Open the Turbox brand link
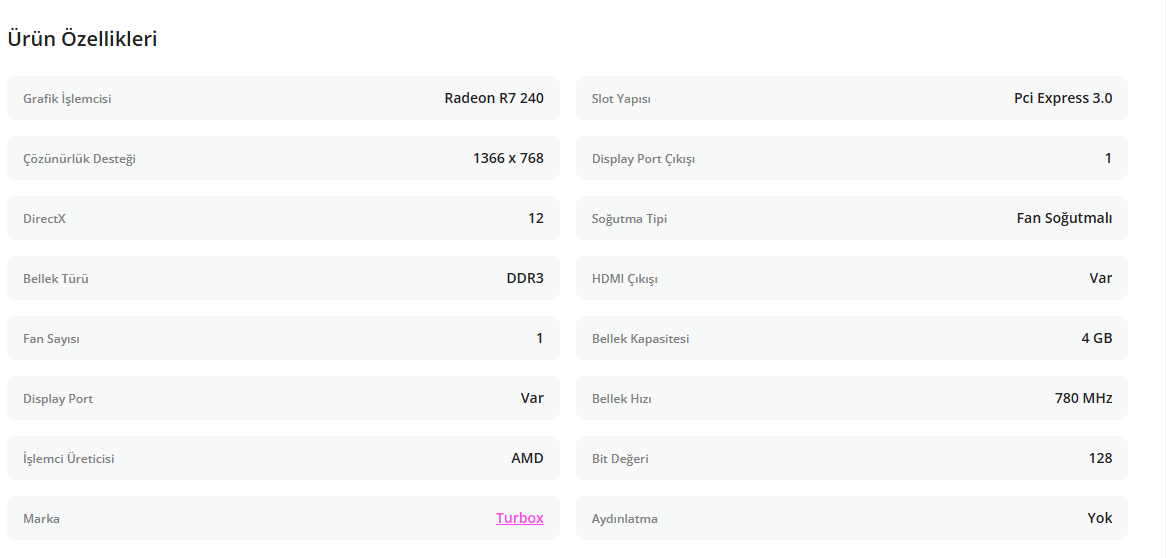Screen dimensions: 1166x558 click(519, 518)
